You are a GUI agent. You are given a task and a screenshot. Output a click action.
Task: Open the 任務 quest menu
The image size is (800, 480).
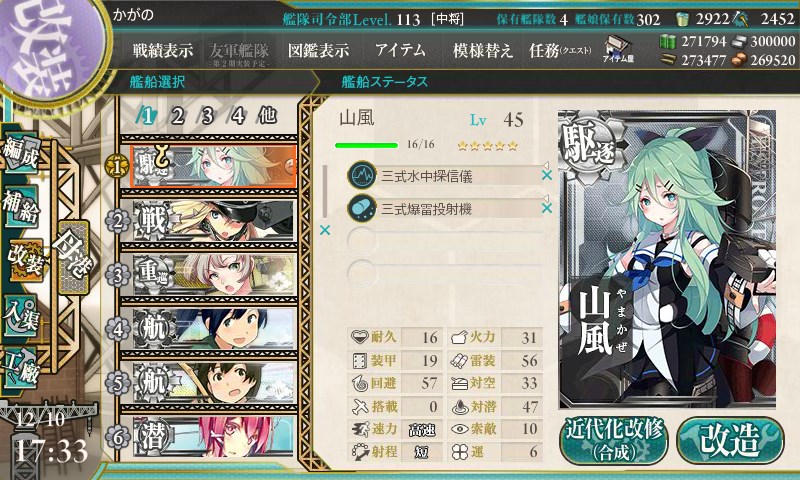click(x=560, y=50)
